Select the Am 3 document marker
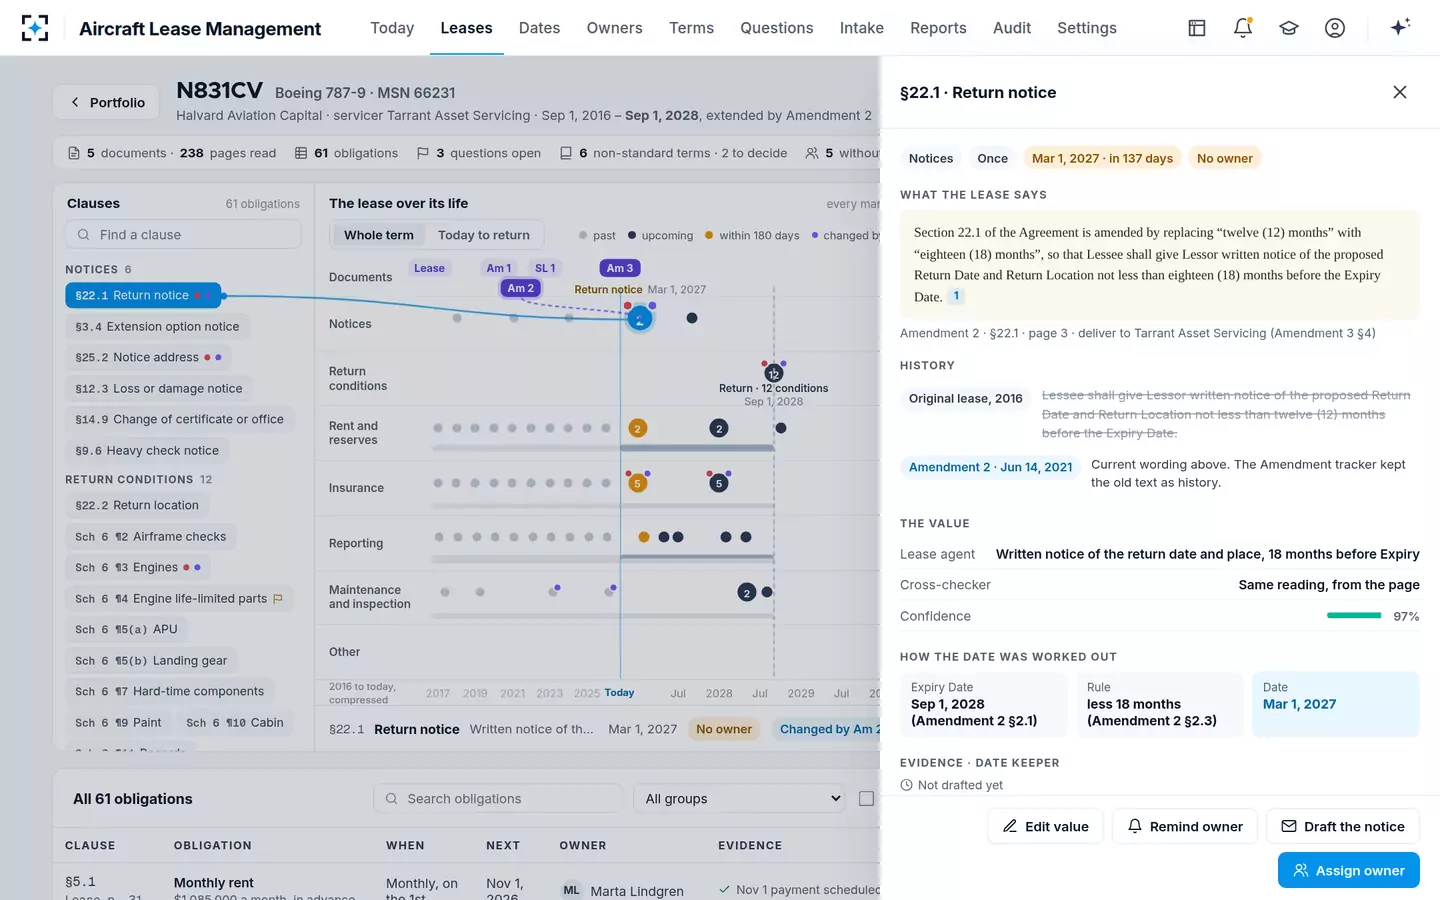The height and width of the screenshot is (900, 1440). pos(620,268)
